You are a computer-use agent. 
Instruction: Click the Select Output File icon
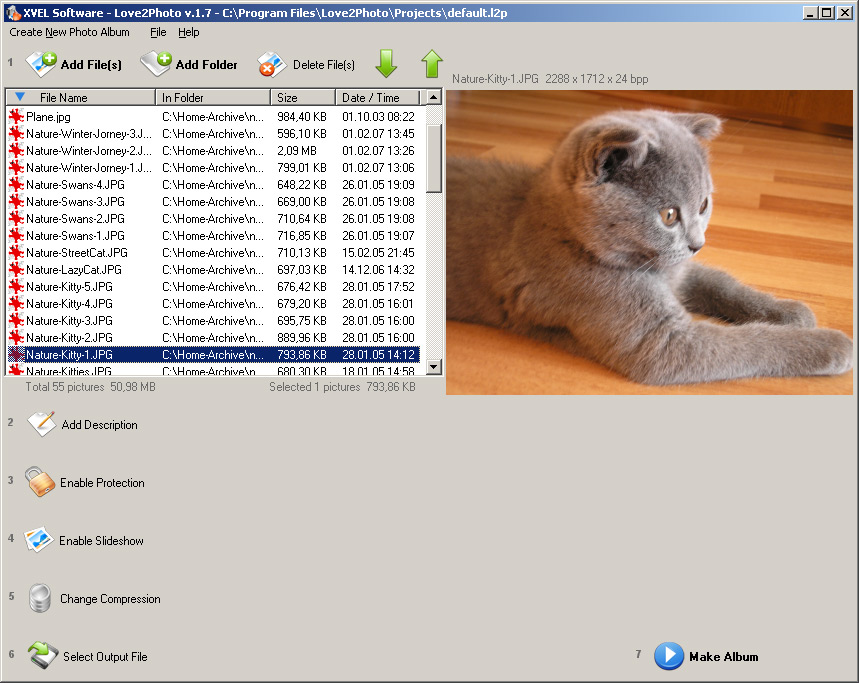point(43,656)
